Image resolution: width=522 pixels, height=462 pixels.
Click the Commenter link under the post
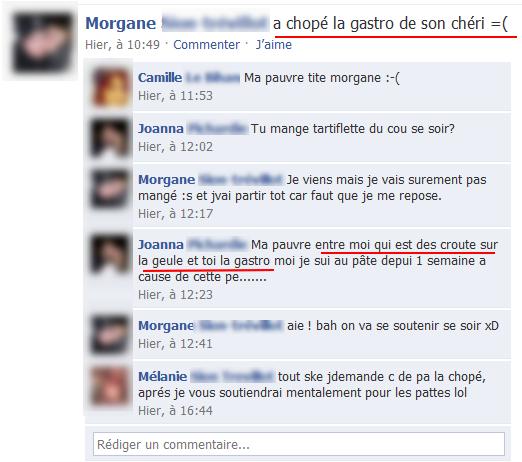[206, 45]
